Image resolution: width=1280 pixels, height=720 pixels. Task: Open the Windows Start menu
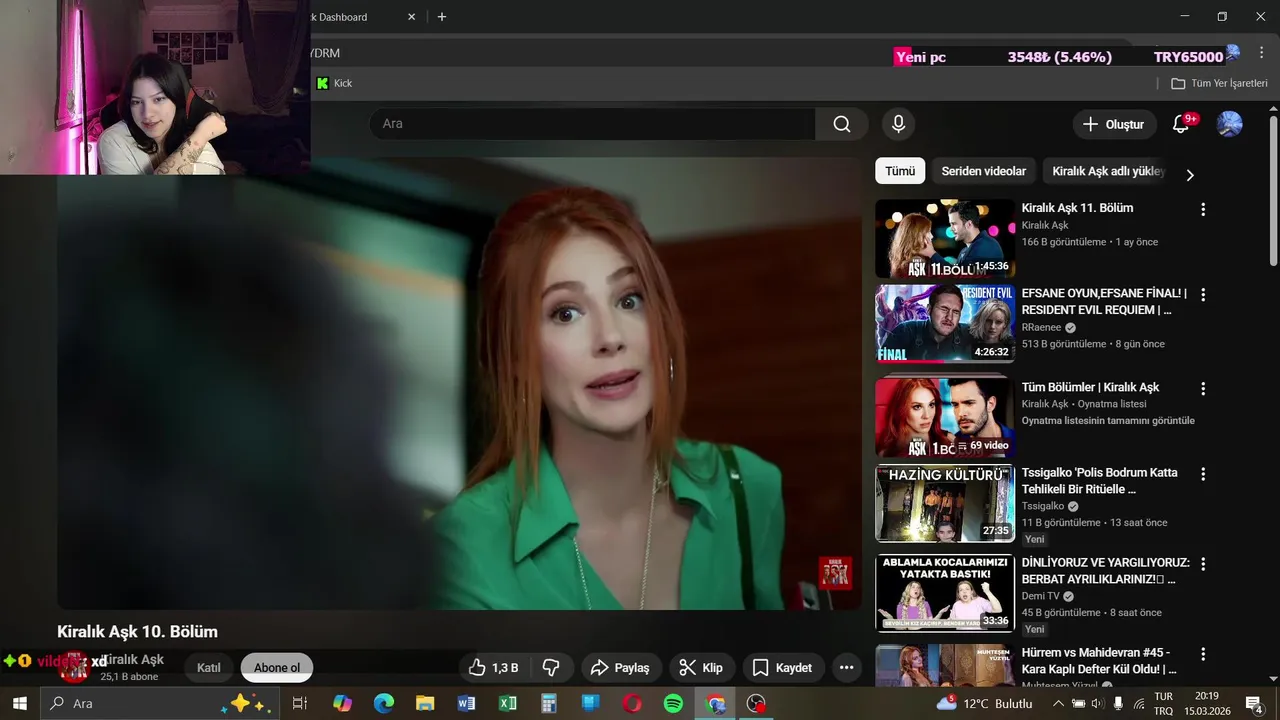(19, 703)
